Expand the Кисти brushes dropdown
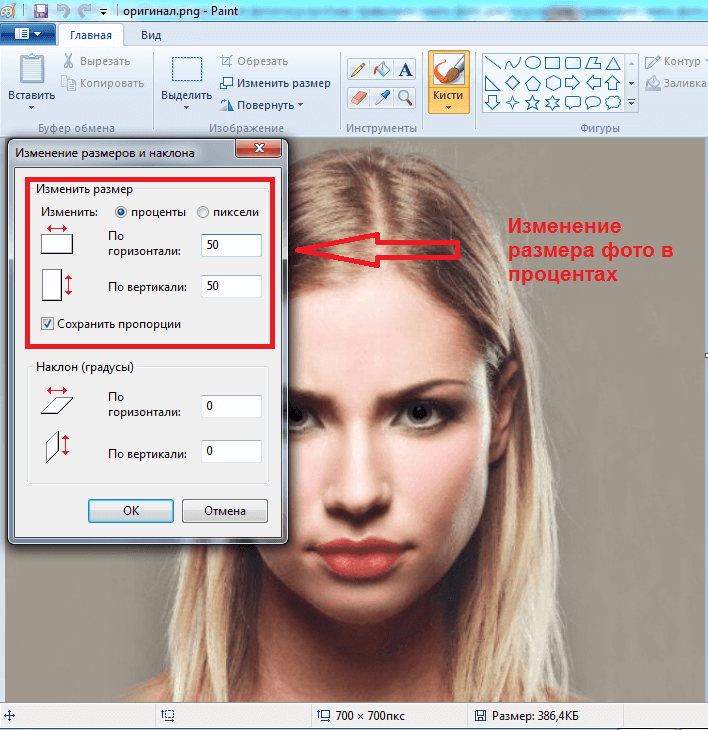 448,108
